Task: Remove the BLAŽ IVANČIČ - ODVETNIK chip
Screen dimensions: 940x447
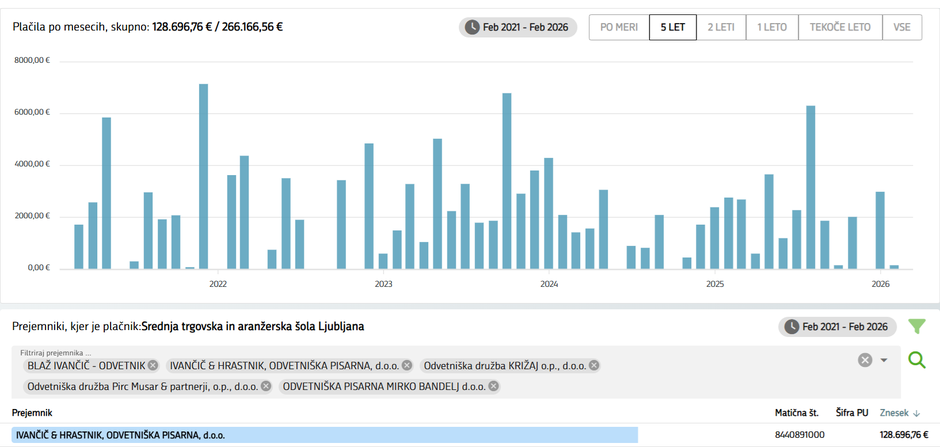Action: point(153,365)
